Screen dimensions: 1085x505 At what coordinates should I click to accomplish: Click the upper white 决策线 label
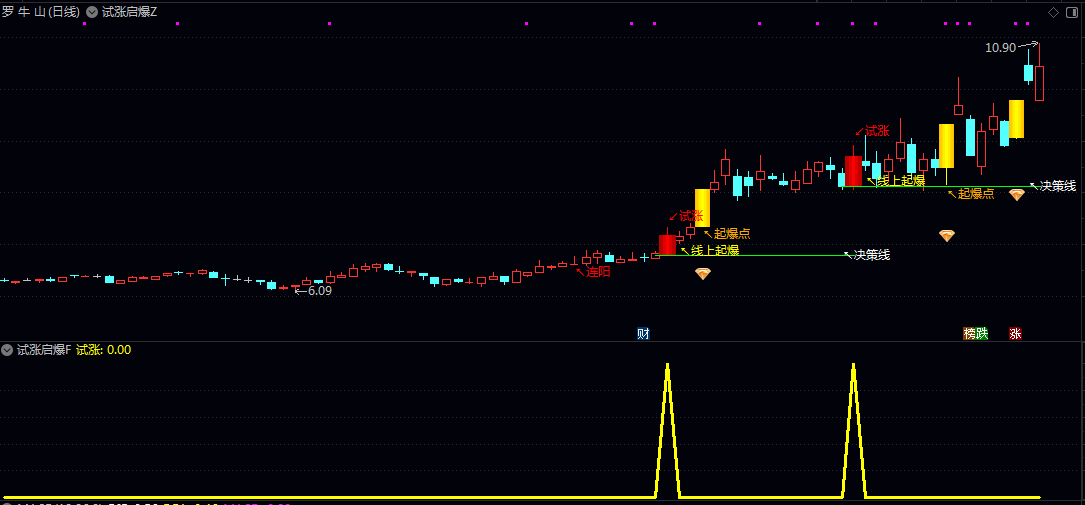pos(1058,186)
